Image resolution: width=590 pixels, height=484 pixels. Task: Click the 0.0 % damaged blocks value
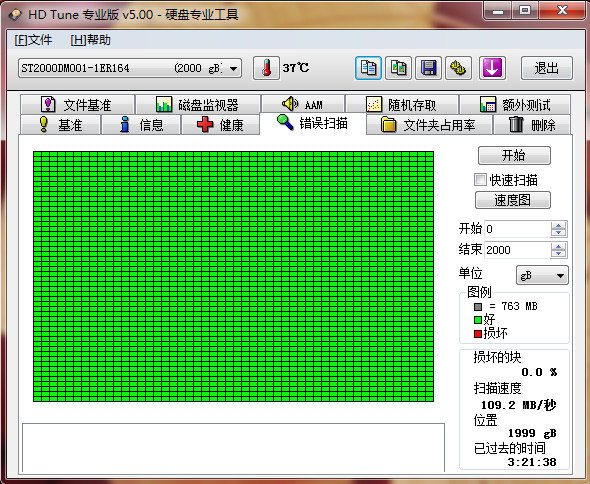[539, 372]
